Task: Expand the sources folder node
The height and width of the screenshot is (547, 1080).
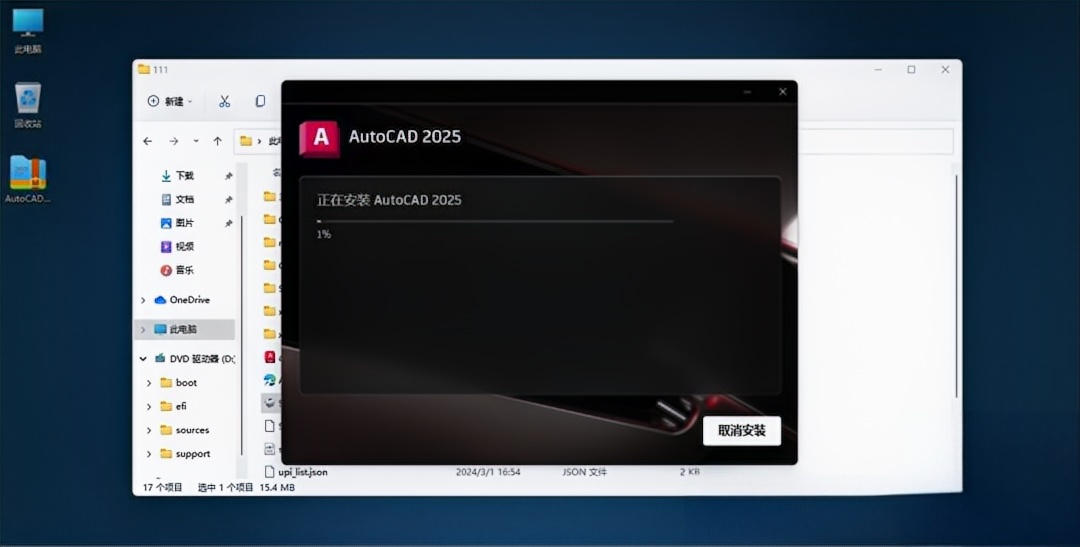Action: [149, 431]
